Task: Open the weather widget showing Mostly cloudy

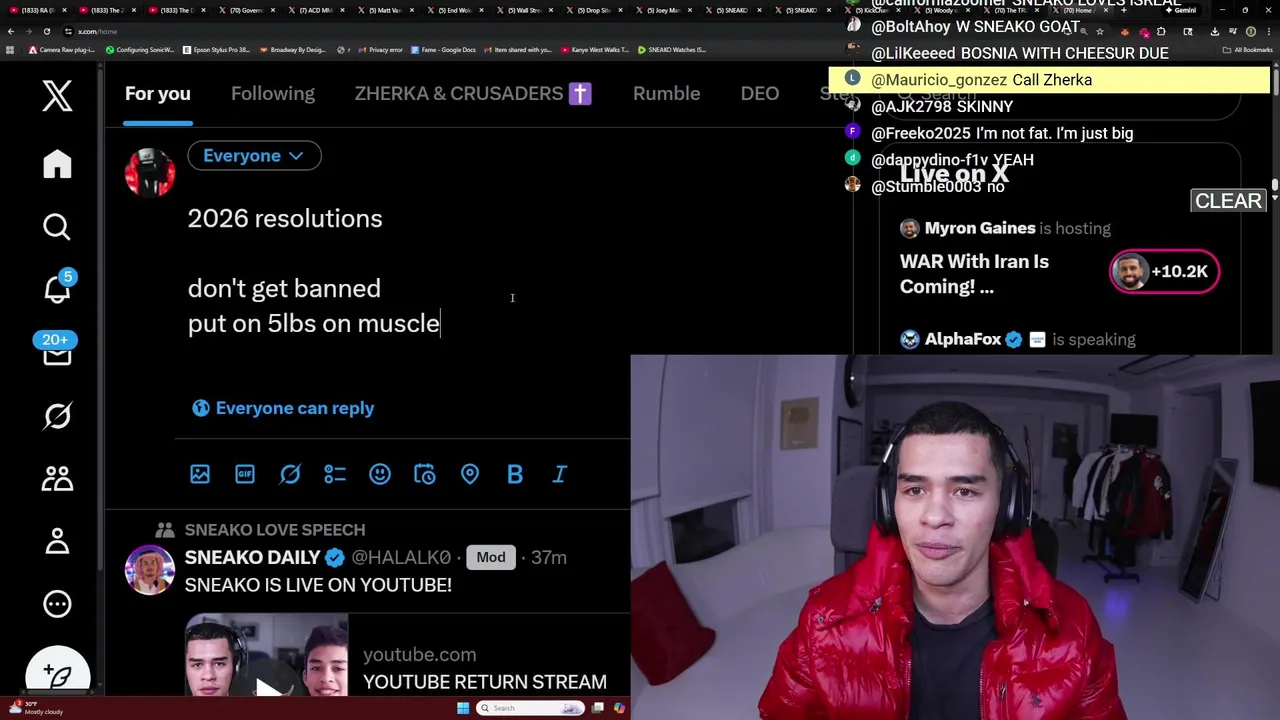Action: (35, 708)
